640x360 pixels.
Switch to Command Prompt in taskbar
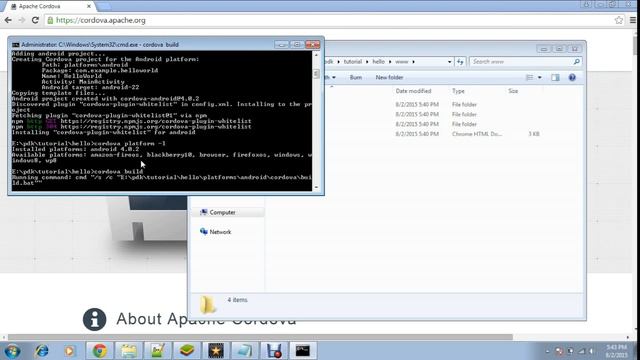(303, 351)
